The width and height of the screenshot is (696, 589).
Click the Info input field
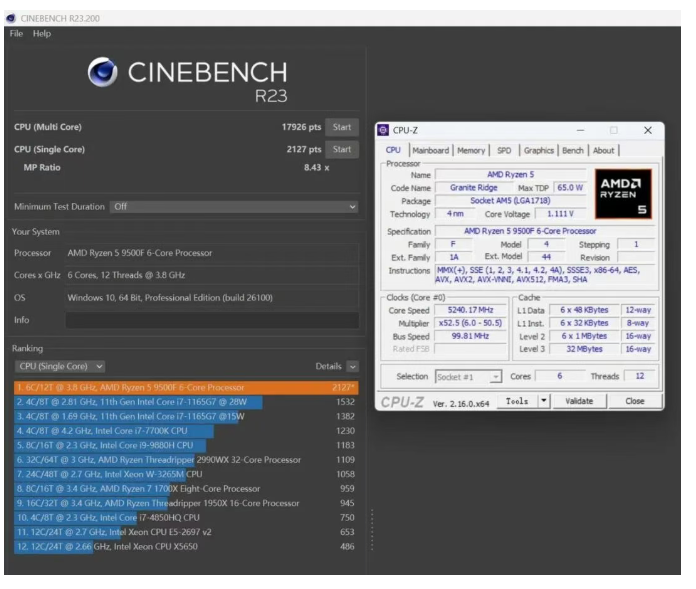click(x=212, y=320)
